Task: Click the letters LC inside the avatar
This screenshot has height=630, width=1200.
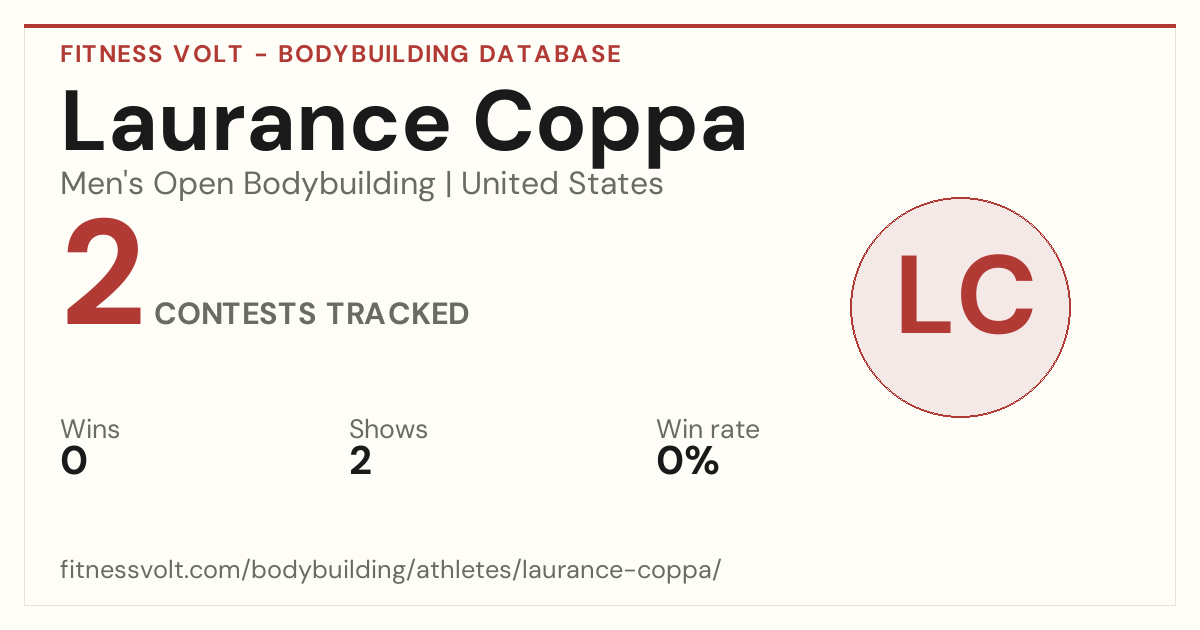Action: click(965, 295)
